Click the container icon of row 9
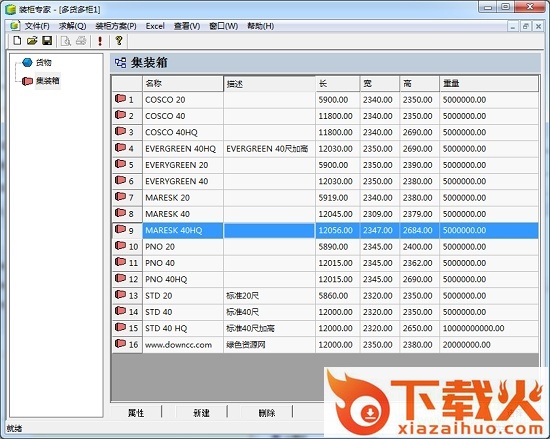 click(120, 229)
